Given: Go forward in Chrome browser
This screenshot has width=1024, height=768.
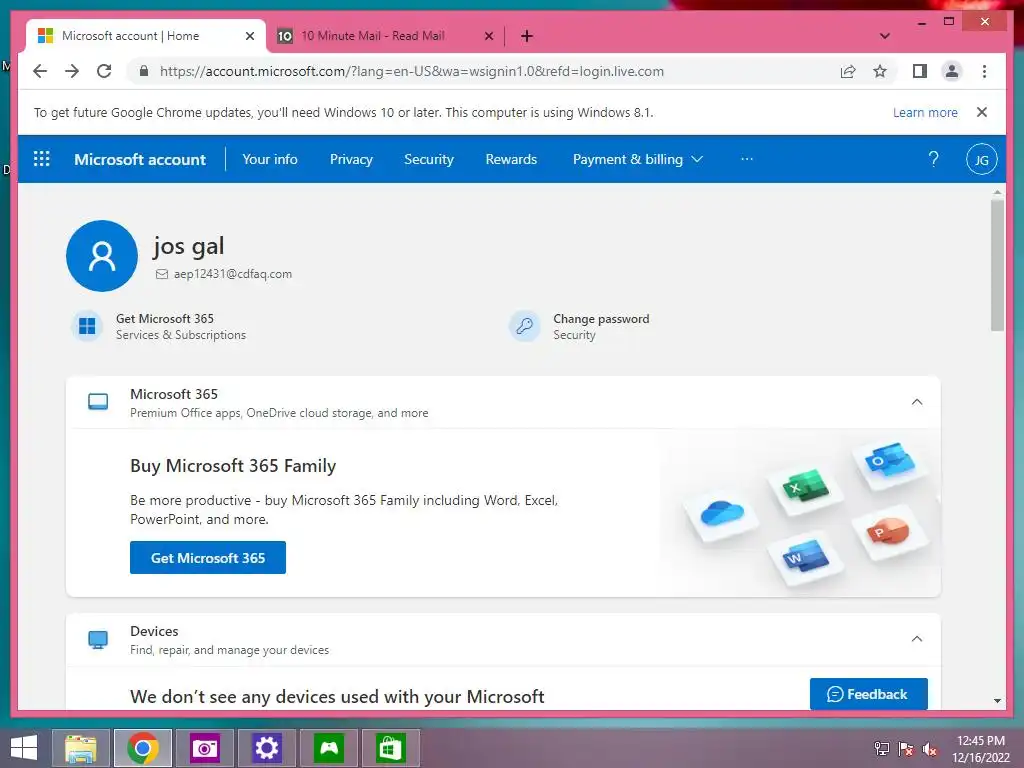Looking at the screenshot, I should coord(72,71).
